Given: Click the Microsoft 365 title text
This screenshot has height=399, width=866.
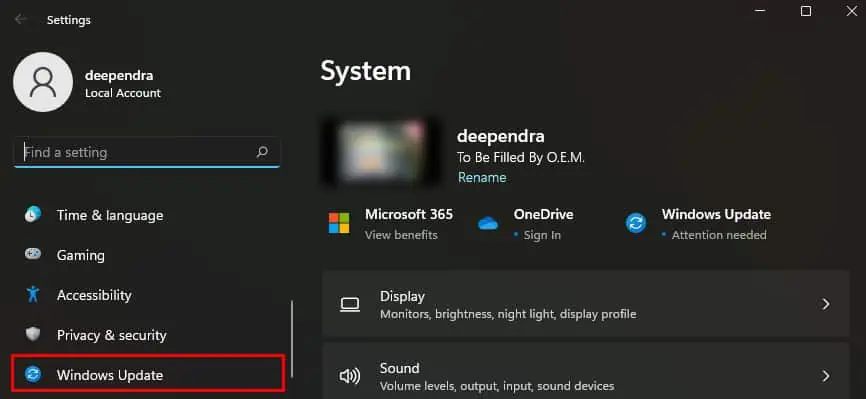Looking at the screenshot, I should point(409,214).
